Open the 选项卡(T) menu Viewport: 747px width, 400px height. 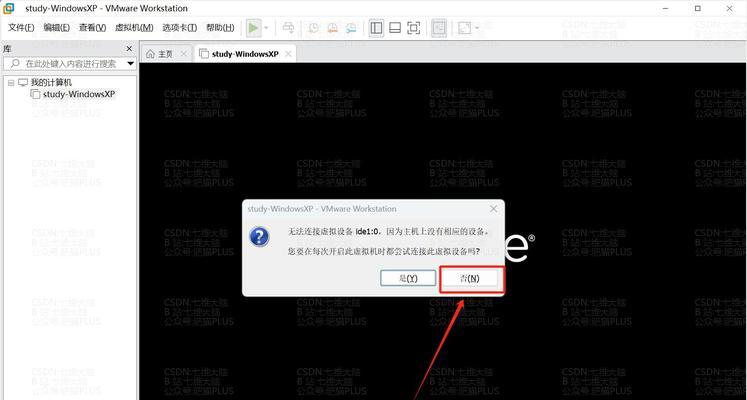point(179,28)
